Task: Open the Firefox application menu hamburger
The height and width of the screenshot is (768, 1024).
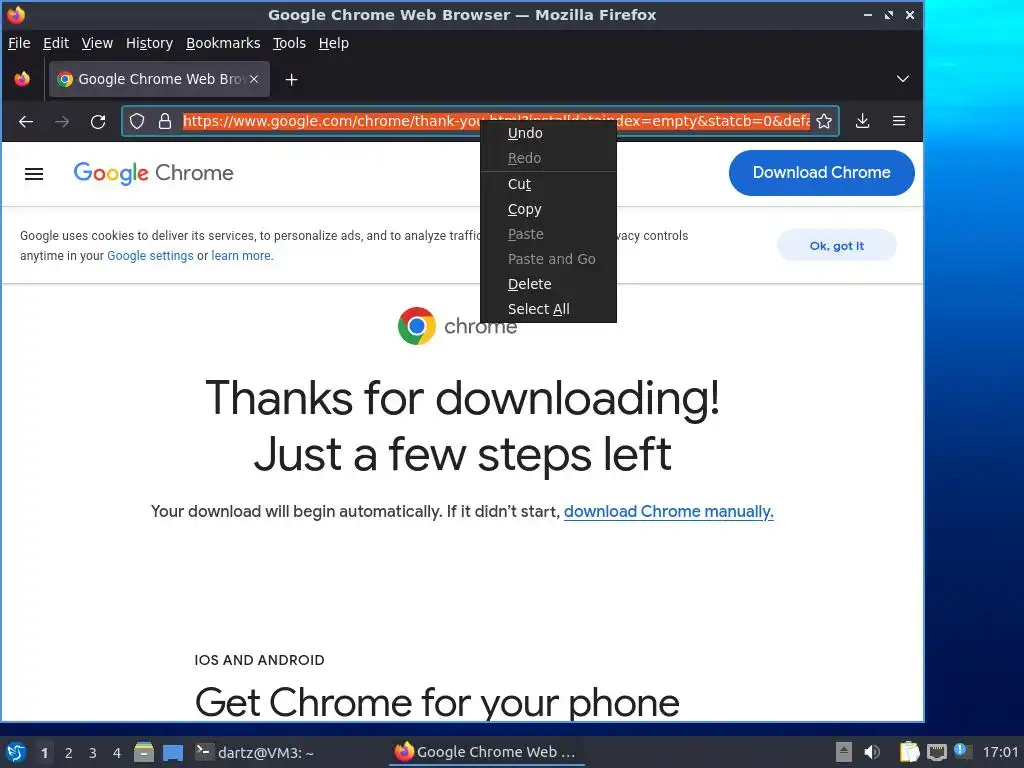Action: 899,121
